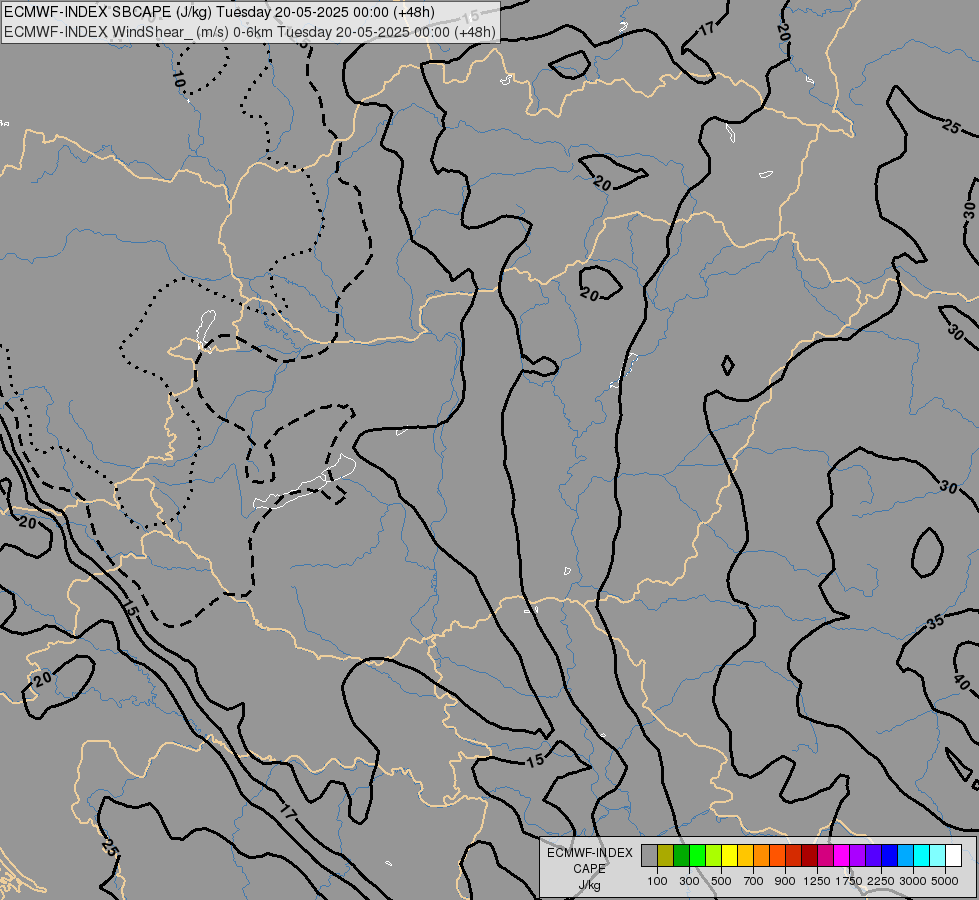Click the gray CAPE legend swatch

tap(649, 856)
